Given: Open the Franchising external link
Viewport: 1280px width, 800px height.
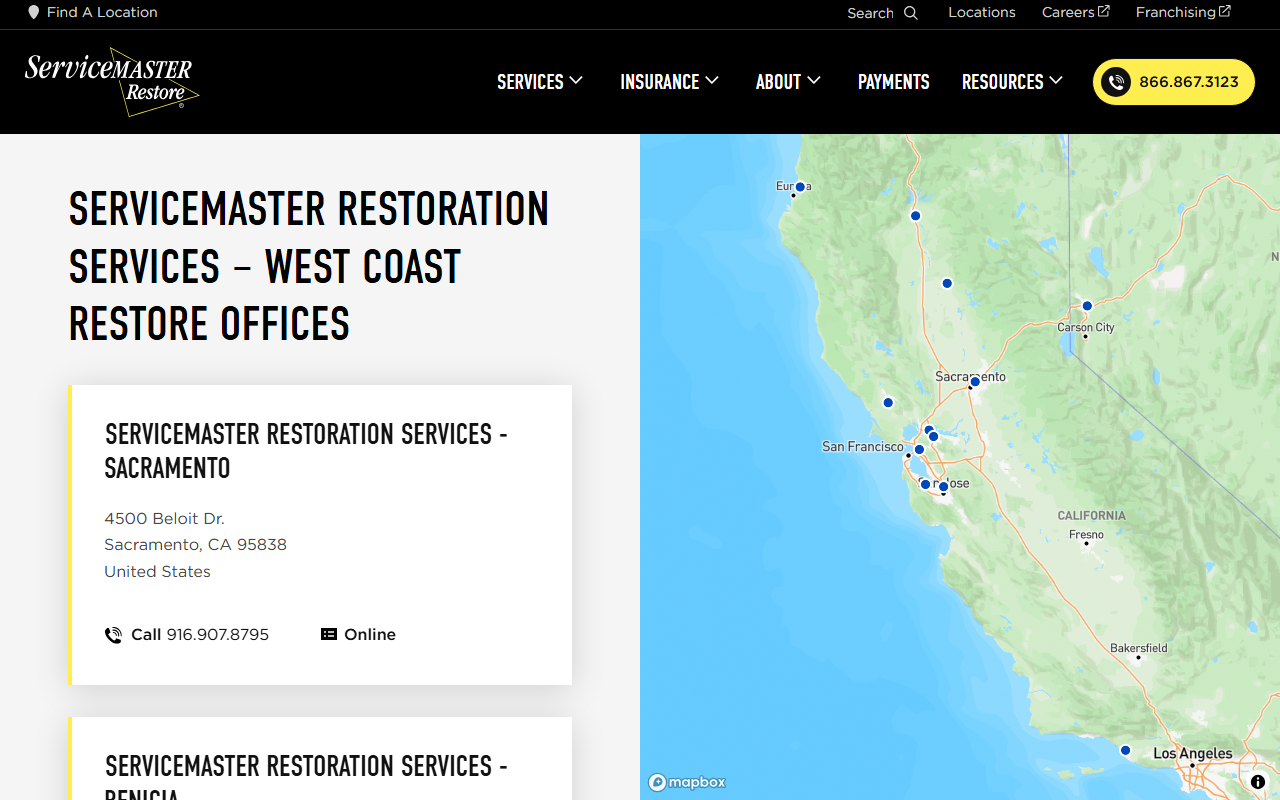Looking at the screenshot, I should 1183,12.
